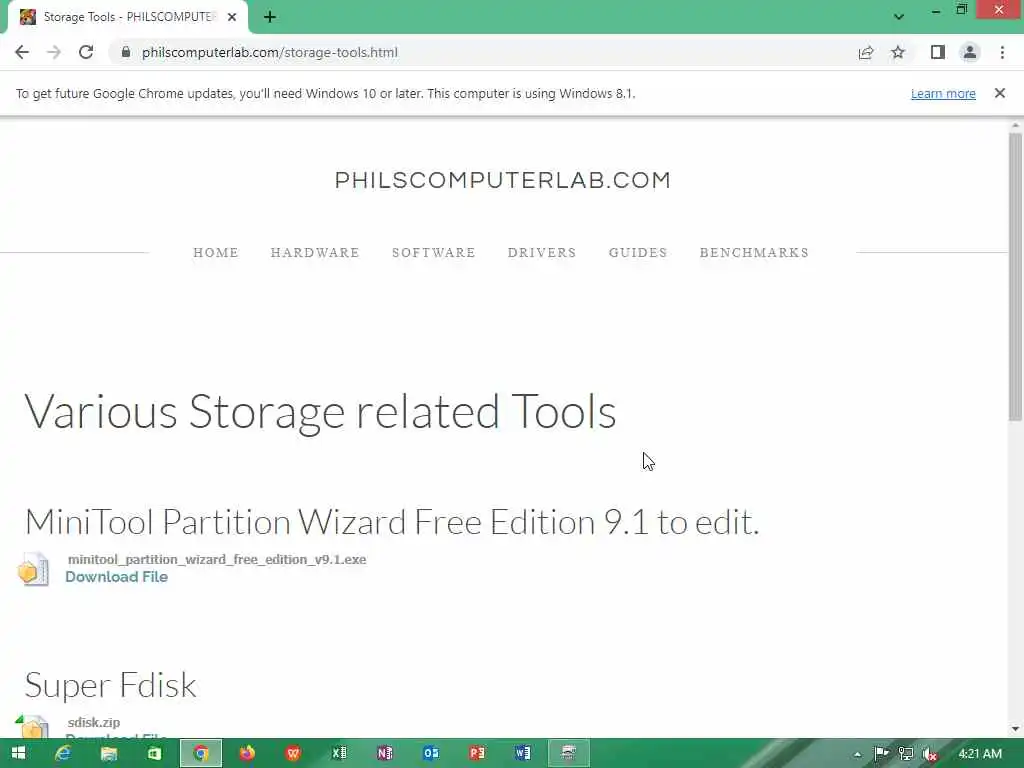Bookmark this page with the star icon
Viewport: 1024px width, 768px height.
898,52
